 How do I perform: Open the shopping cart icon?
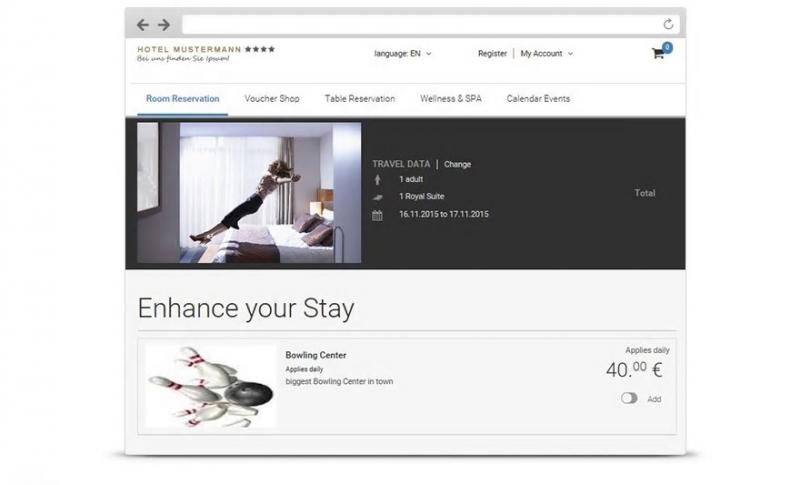[x=658, y=54]
